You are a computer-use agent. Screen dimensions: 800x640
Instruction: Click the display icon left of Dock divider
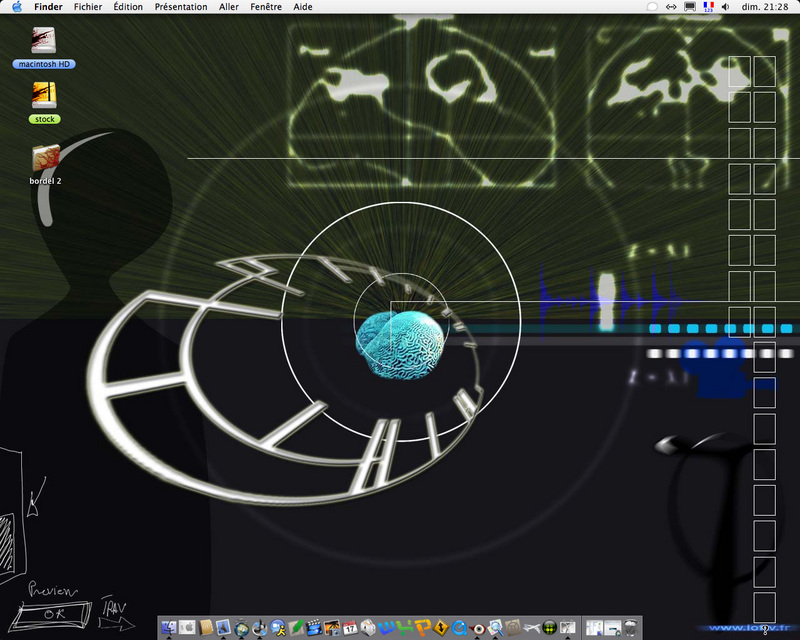tap(568, 627)
